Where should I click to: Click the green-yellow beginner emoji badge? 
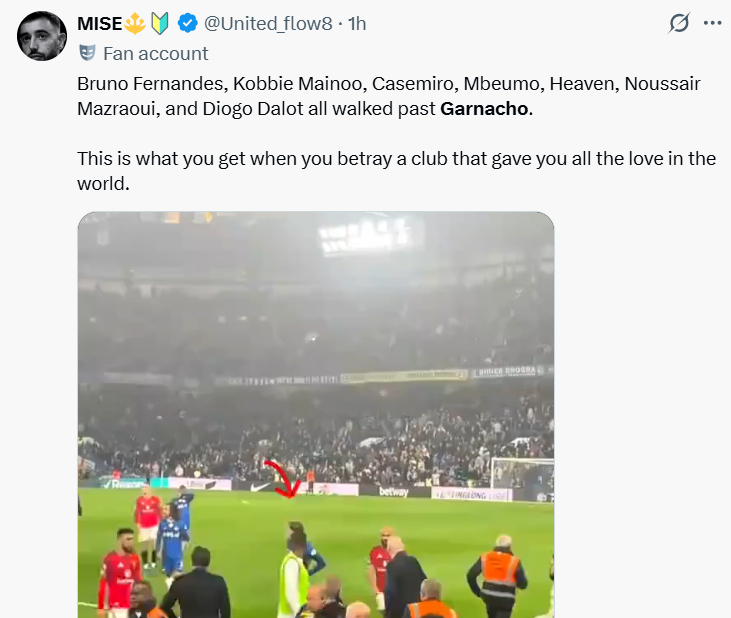160,23
